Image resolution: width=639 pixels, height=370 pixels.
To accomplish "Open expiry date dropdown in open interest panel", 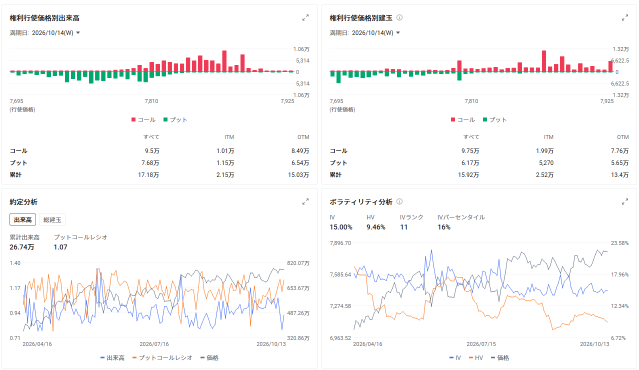I will coord(365,33).
